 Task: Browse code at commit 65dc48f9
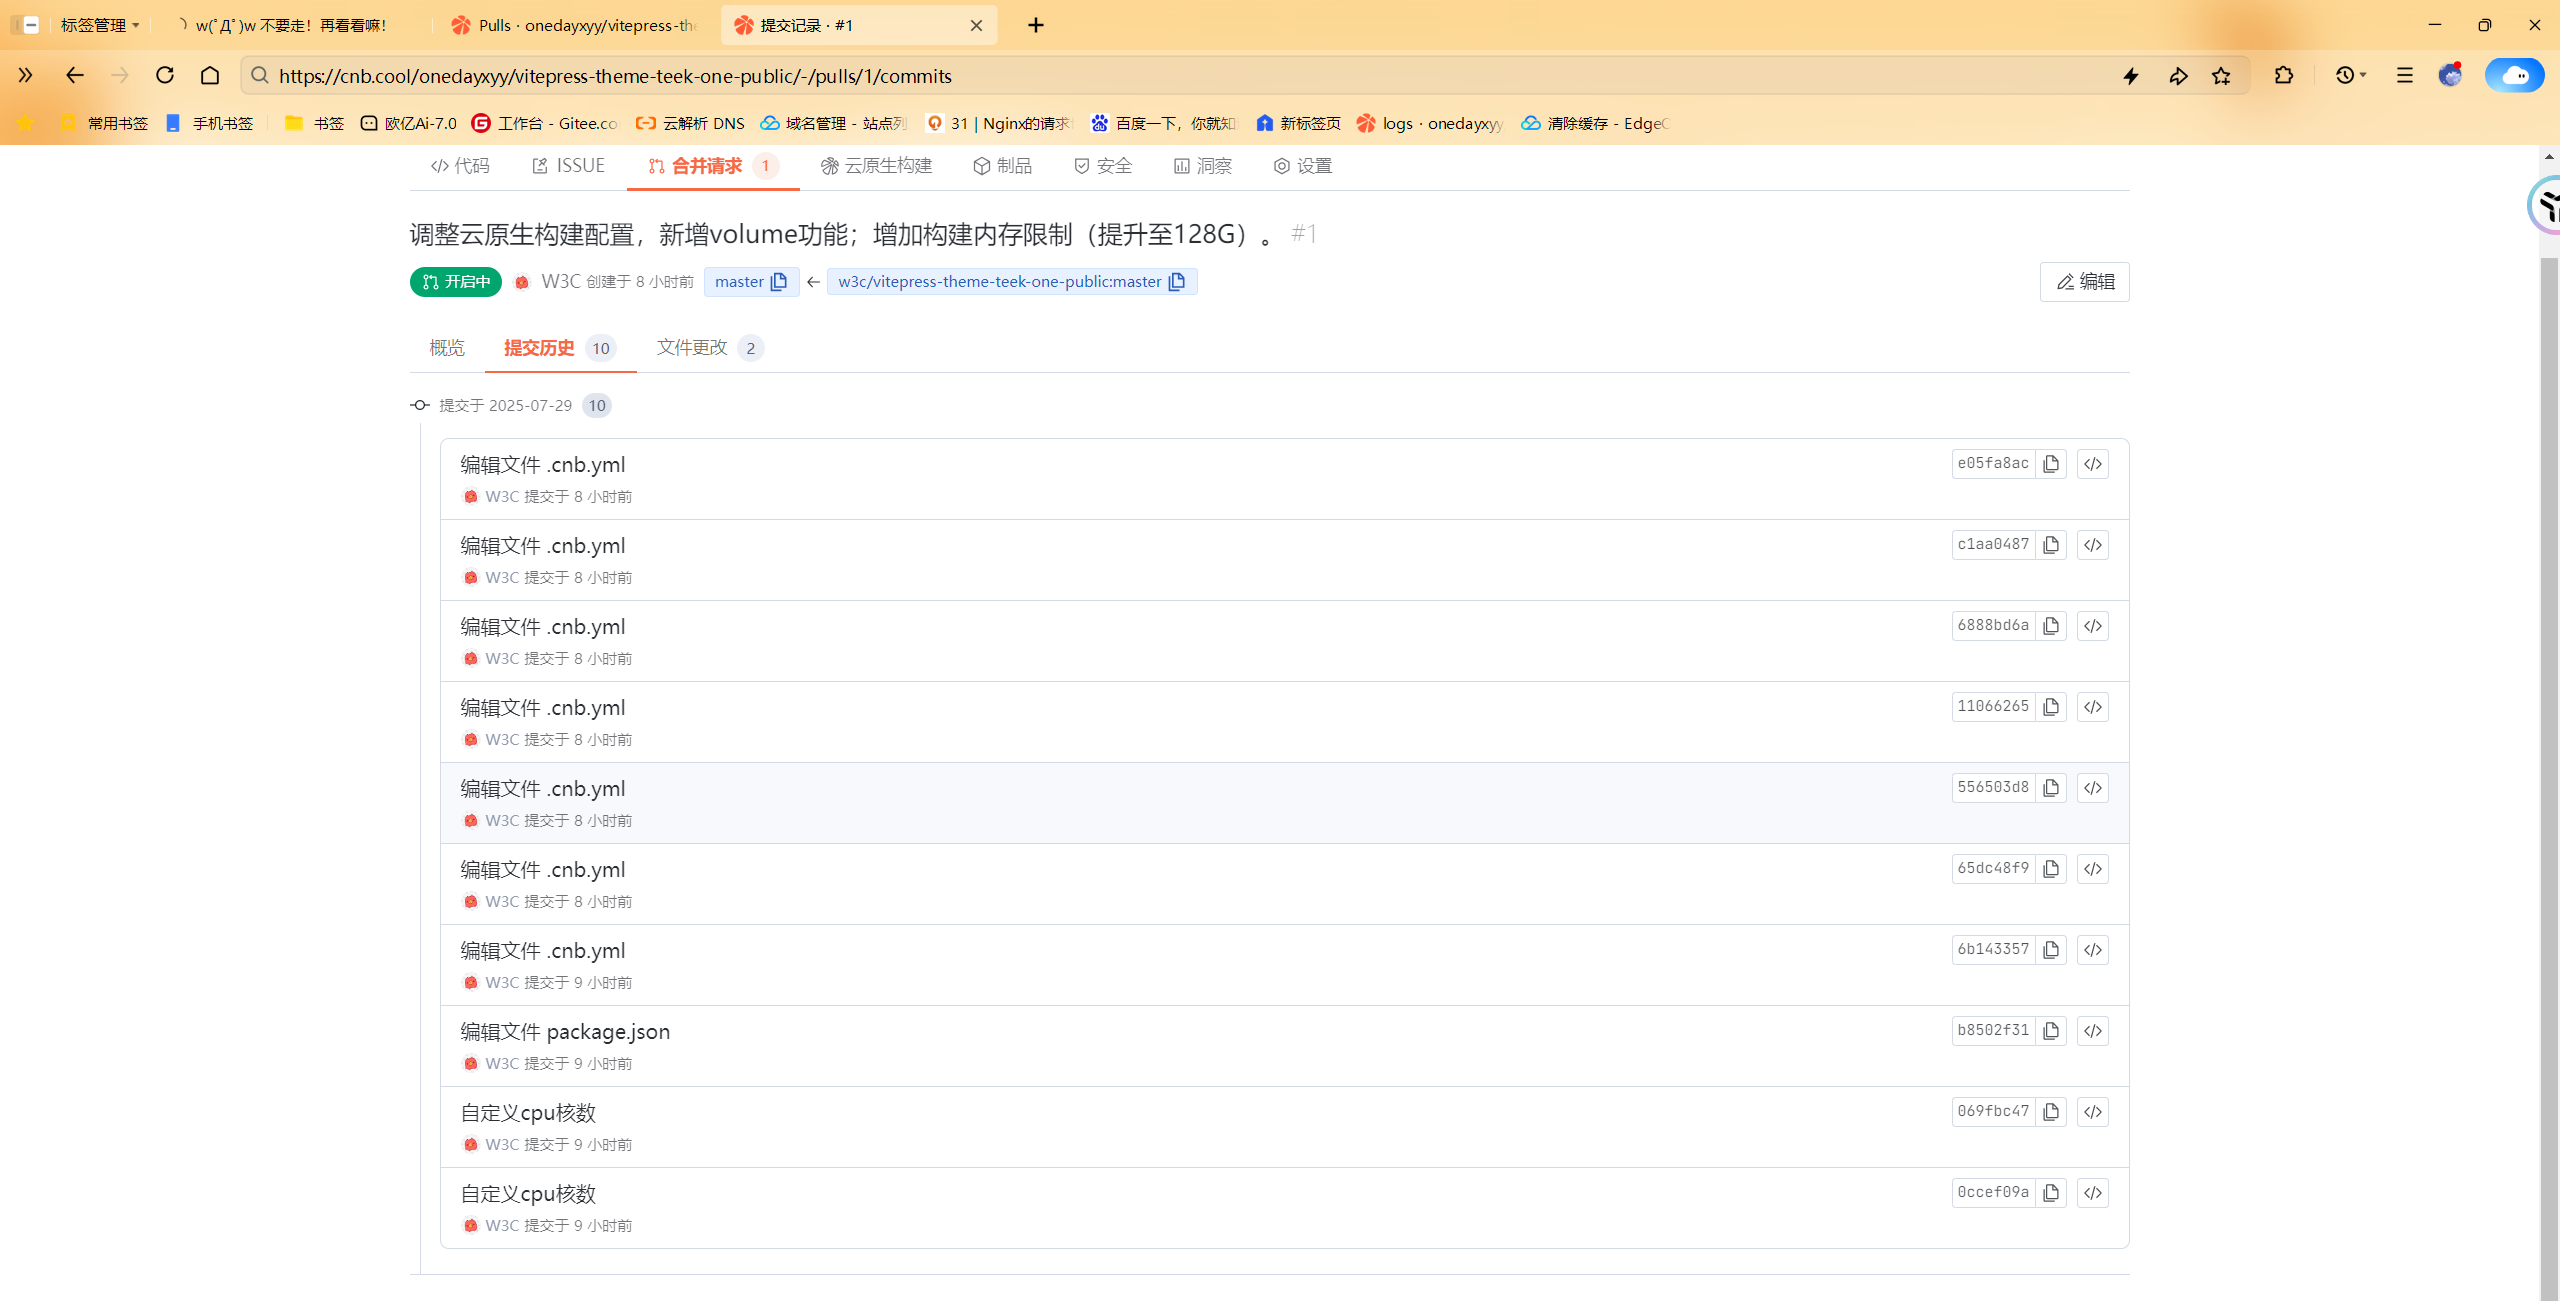(2093, 869)
